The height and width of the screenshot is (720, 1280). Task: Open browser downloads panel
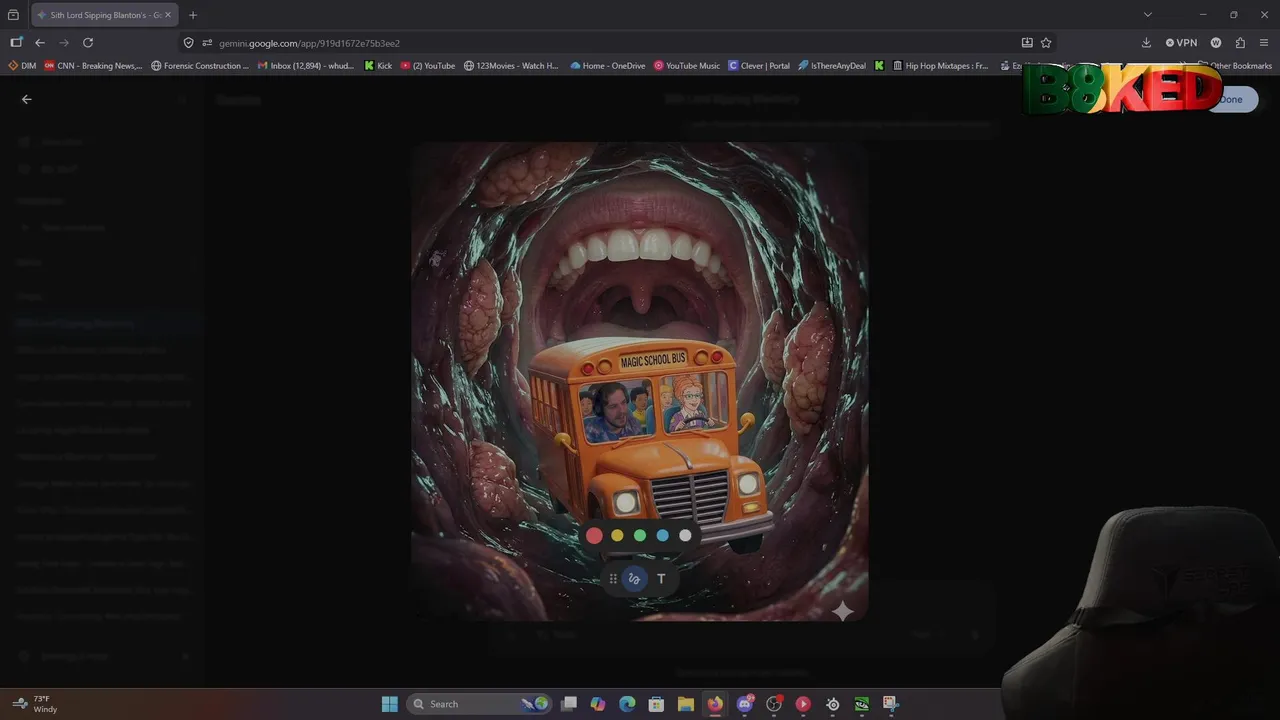coord(1146,43)
